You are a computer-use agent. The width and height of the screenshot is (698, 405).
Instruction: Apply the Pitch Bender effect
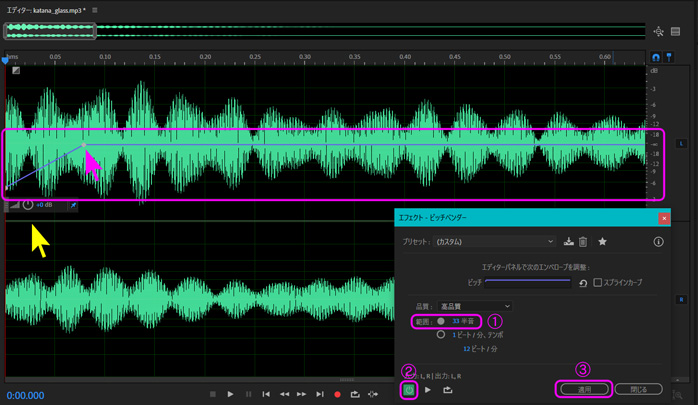click(x=585, y=389)
